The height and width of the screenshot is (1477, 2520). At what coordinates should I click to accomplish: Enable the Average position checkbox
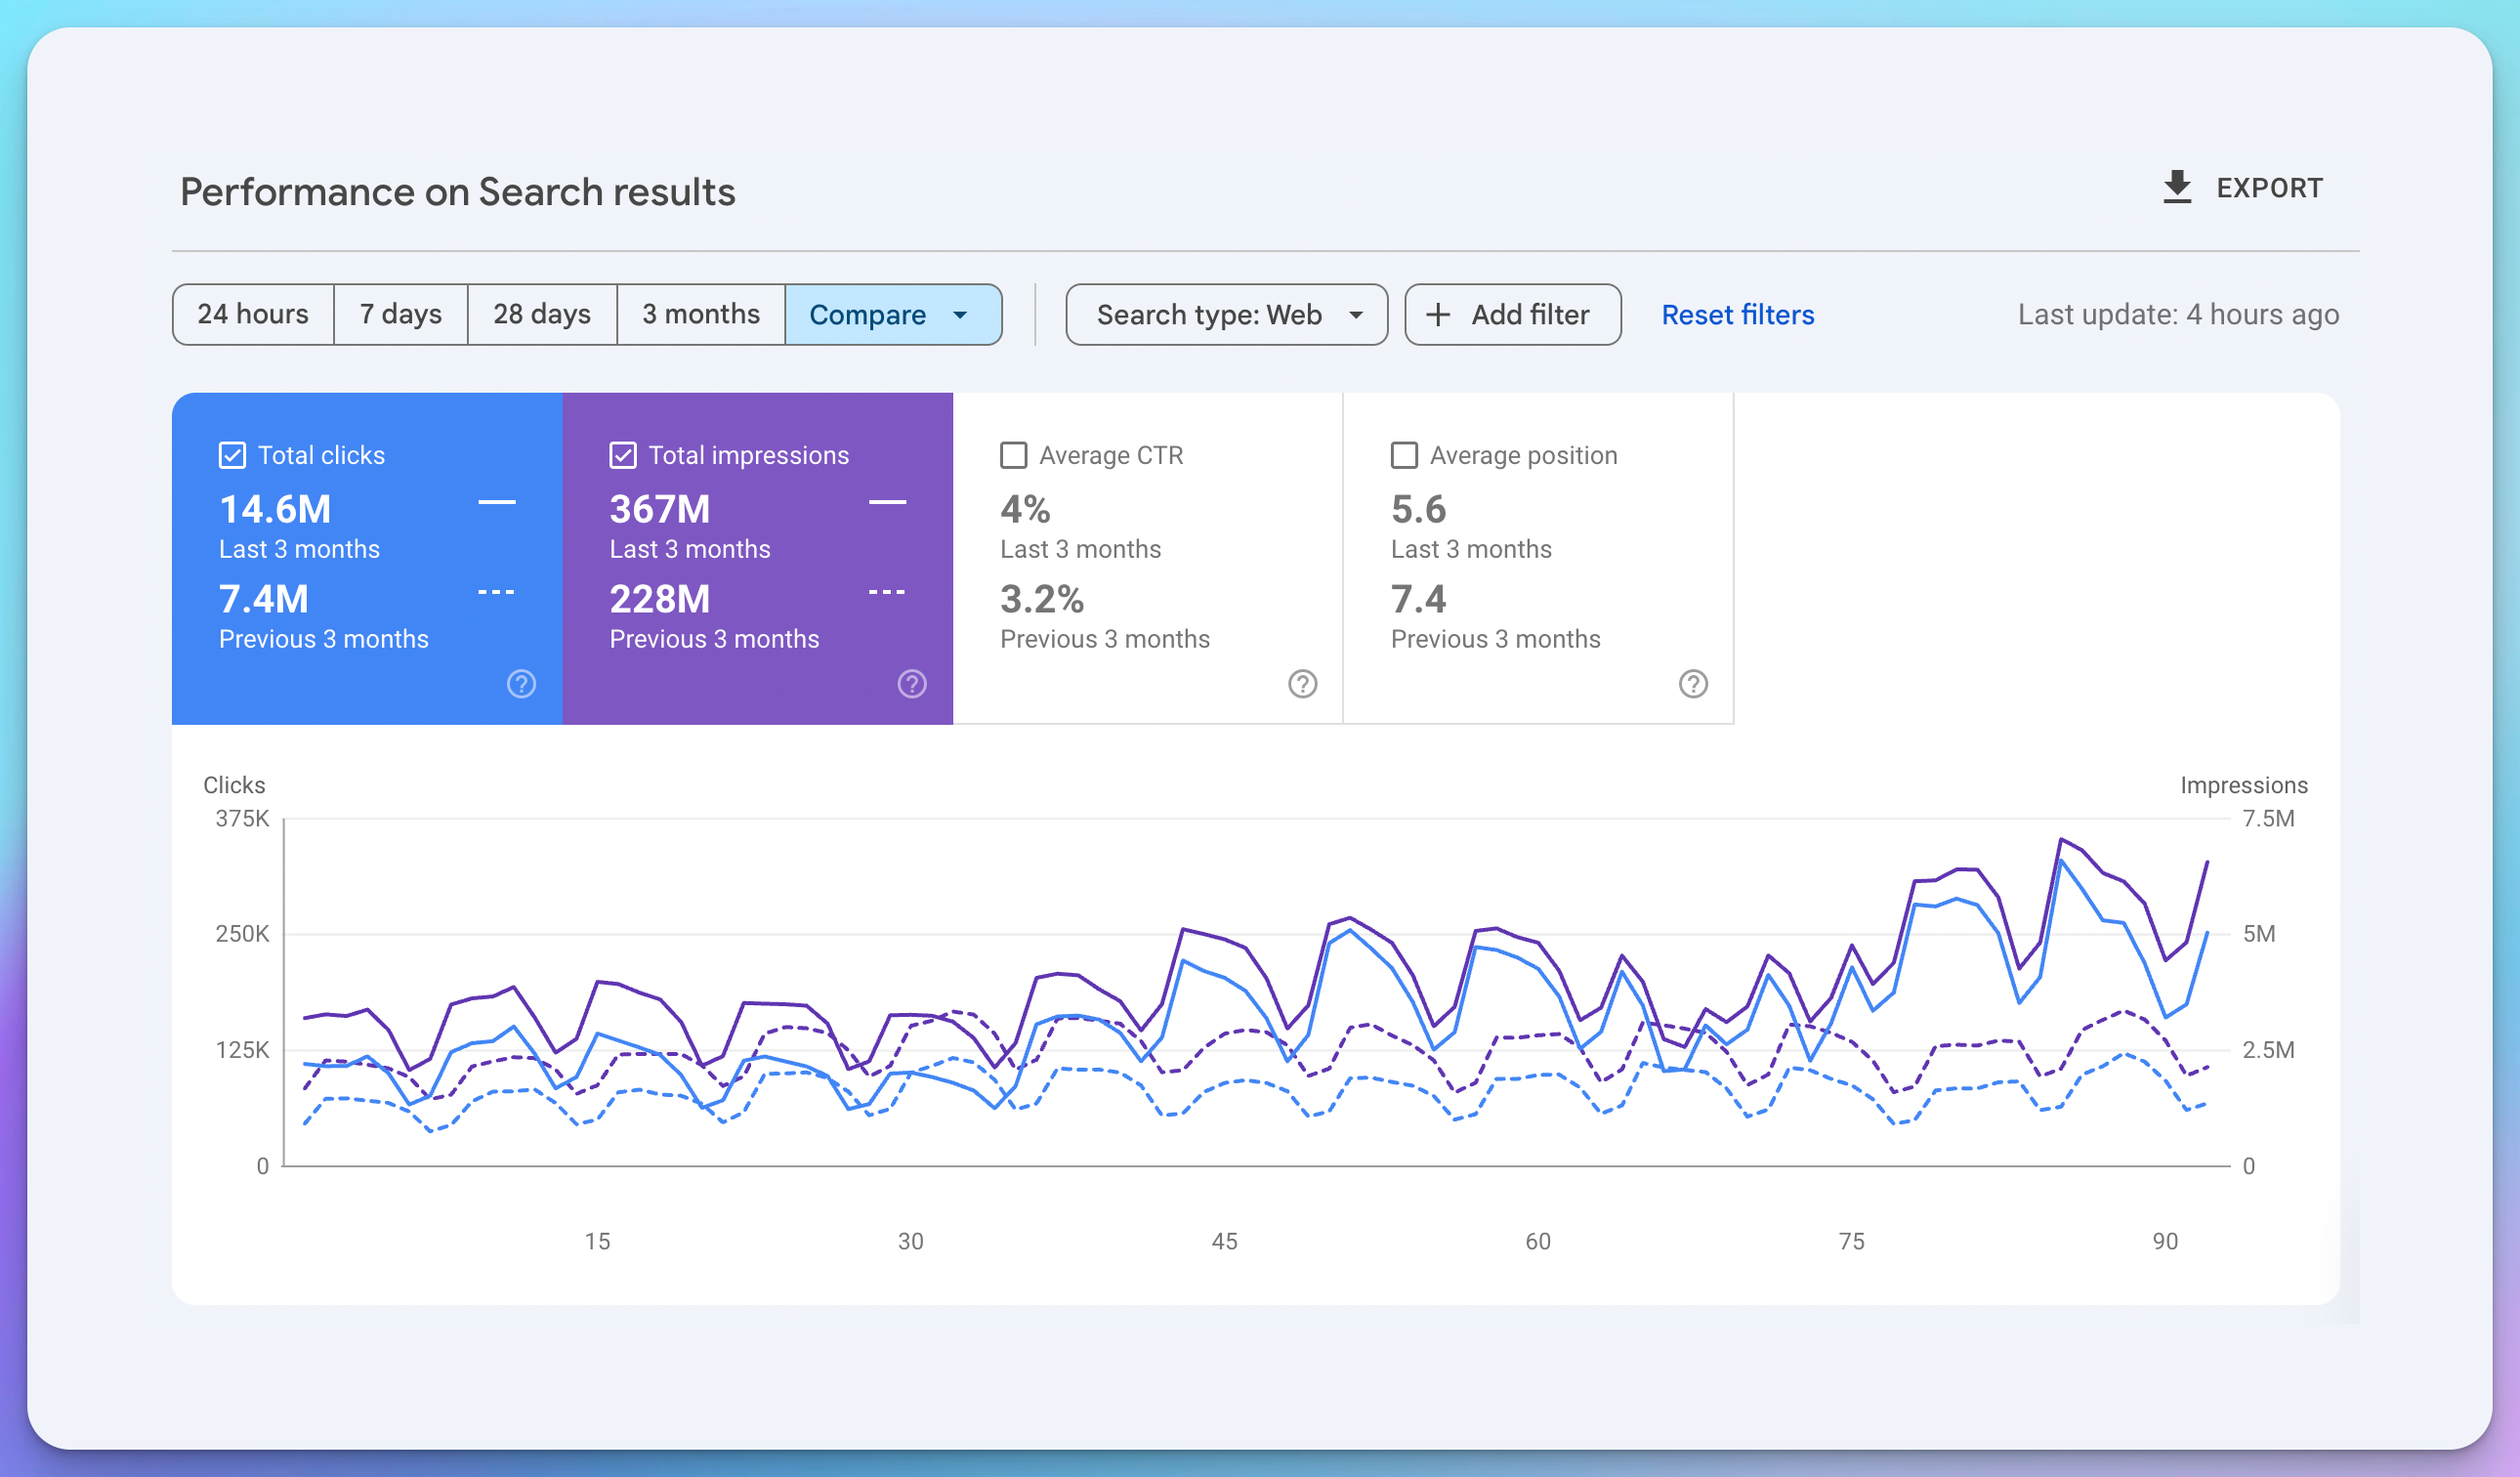pyautogui.click(x=1404, y=455)
